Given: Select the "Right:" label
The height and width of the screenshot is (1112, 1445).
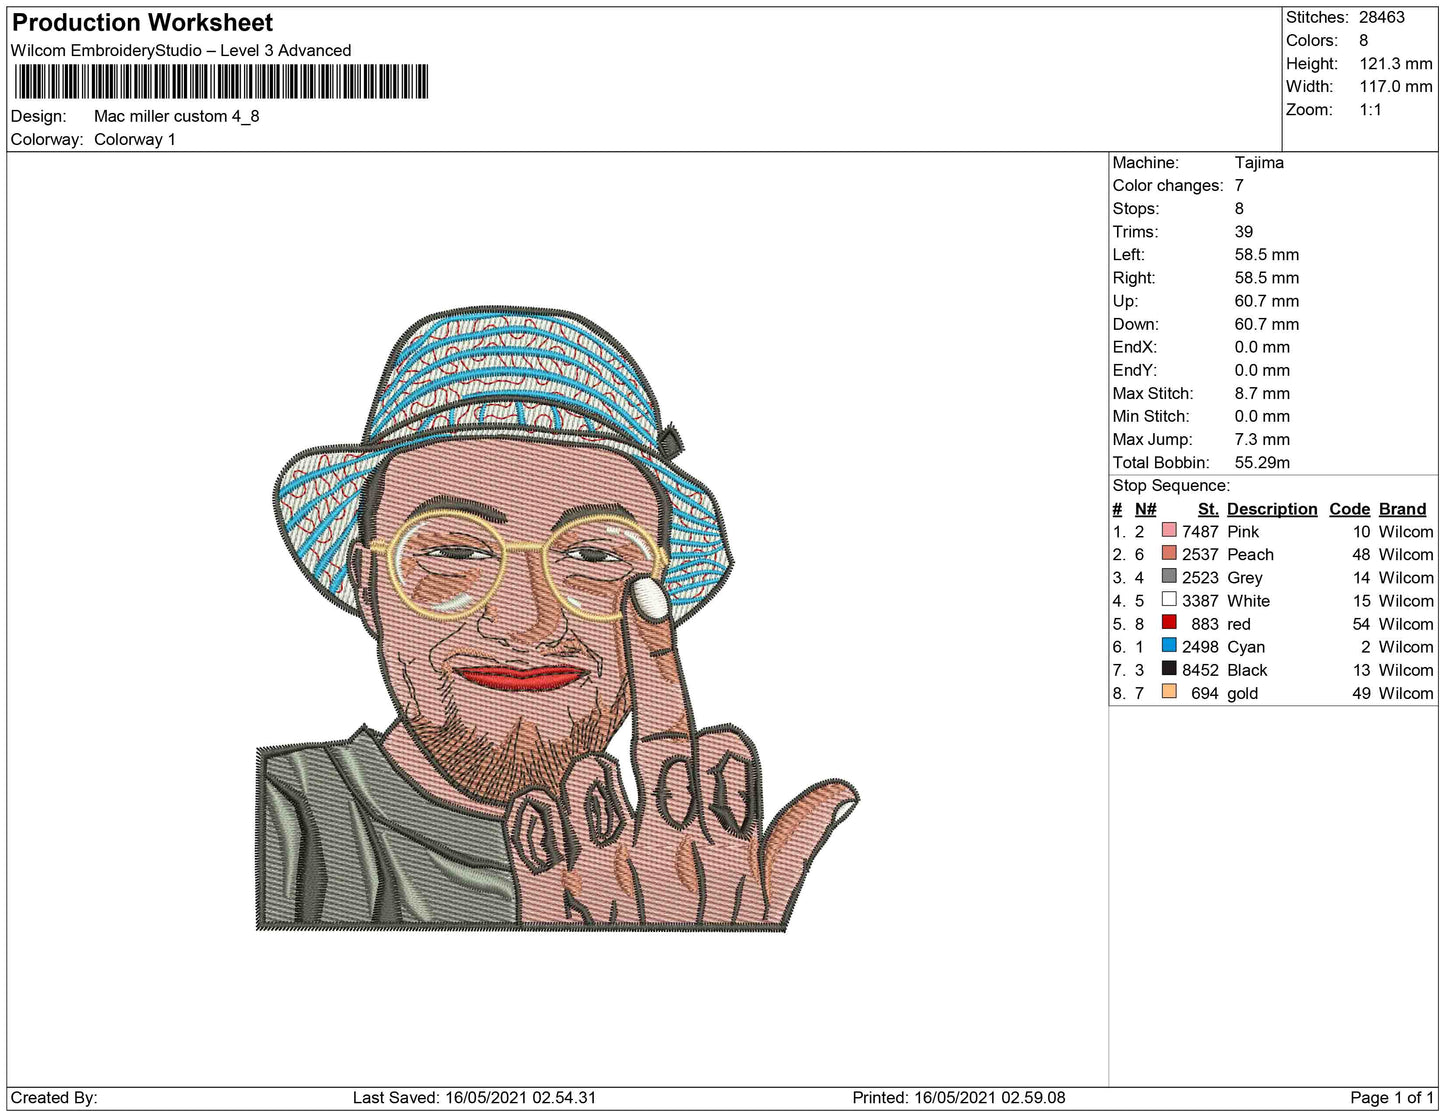Looking at the screenshot, I should coord(1134,278).
